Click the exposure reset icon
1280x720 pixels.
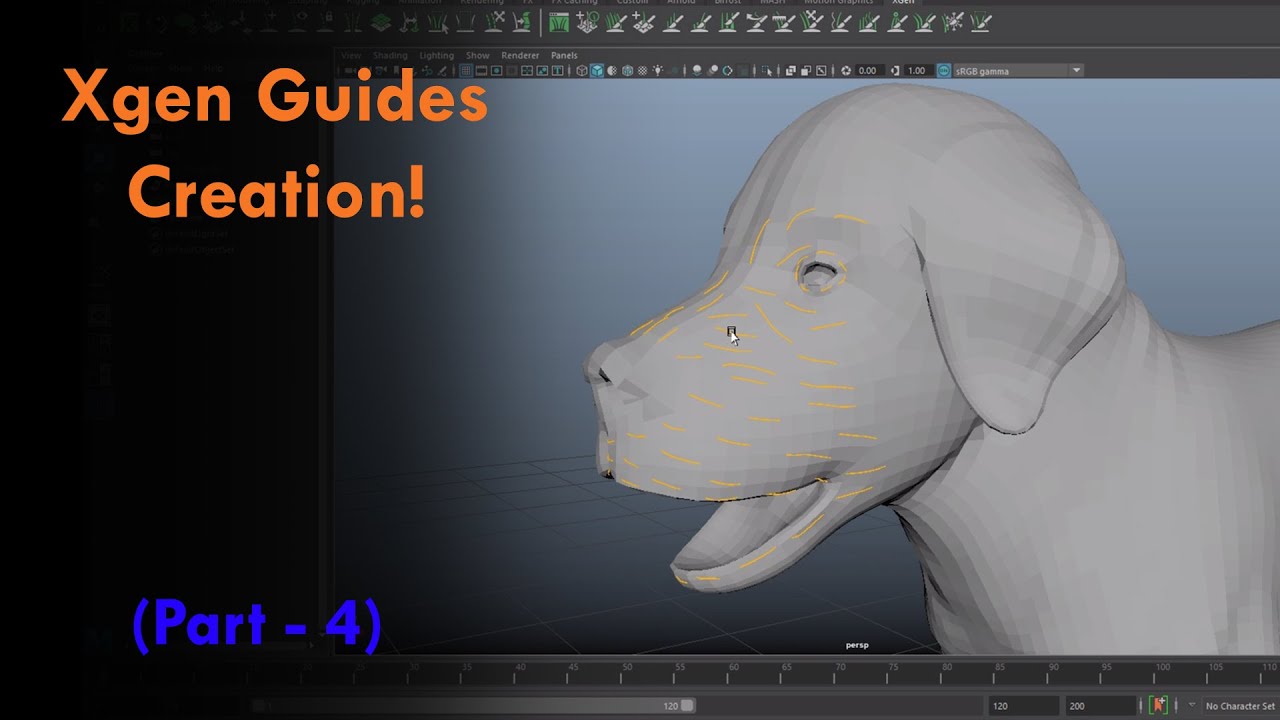tap(846, 71)
